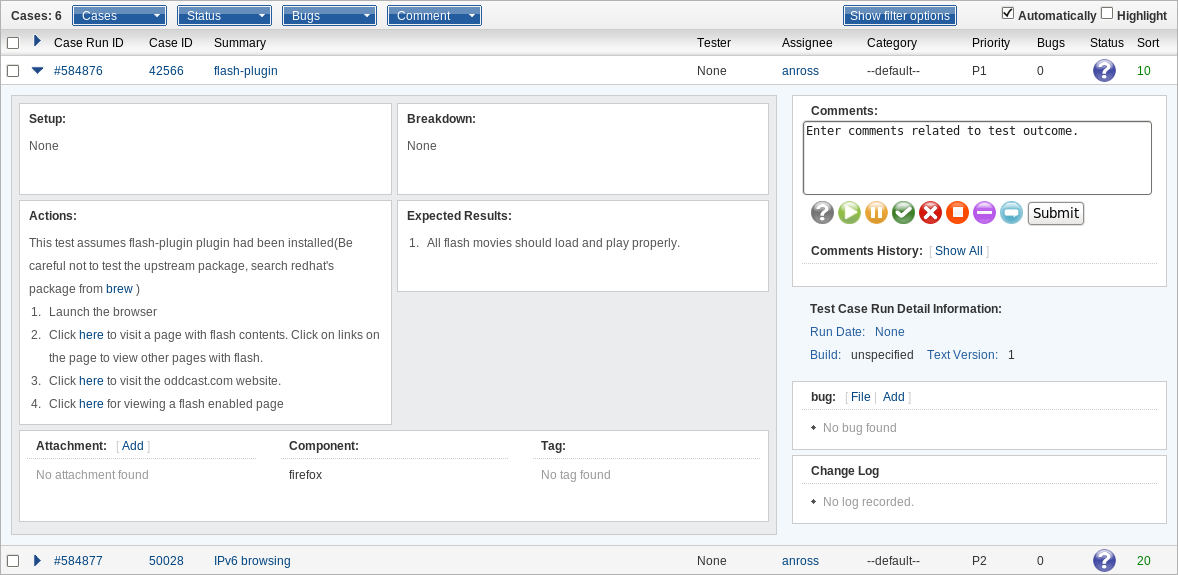Open the Bugs dropdown menu
The image size is (1178, 575).
click(x=329, y=16)
